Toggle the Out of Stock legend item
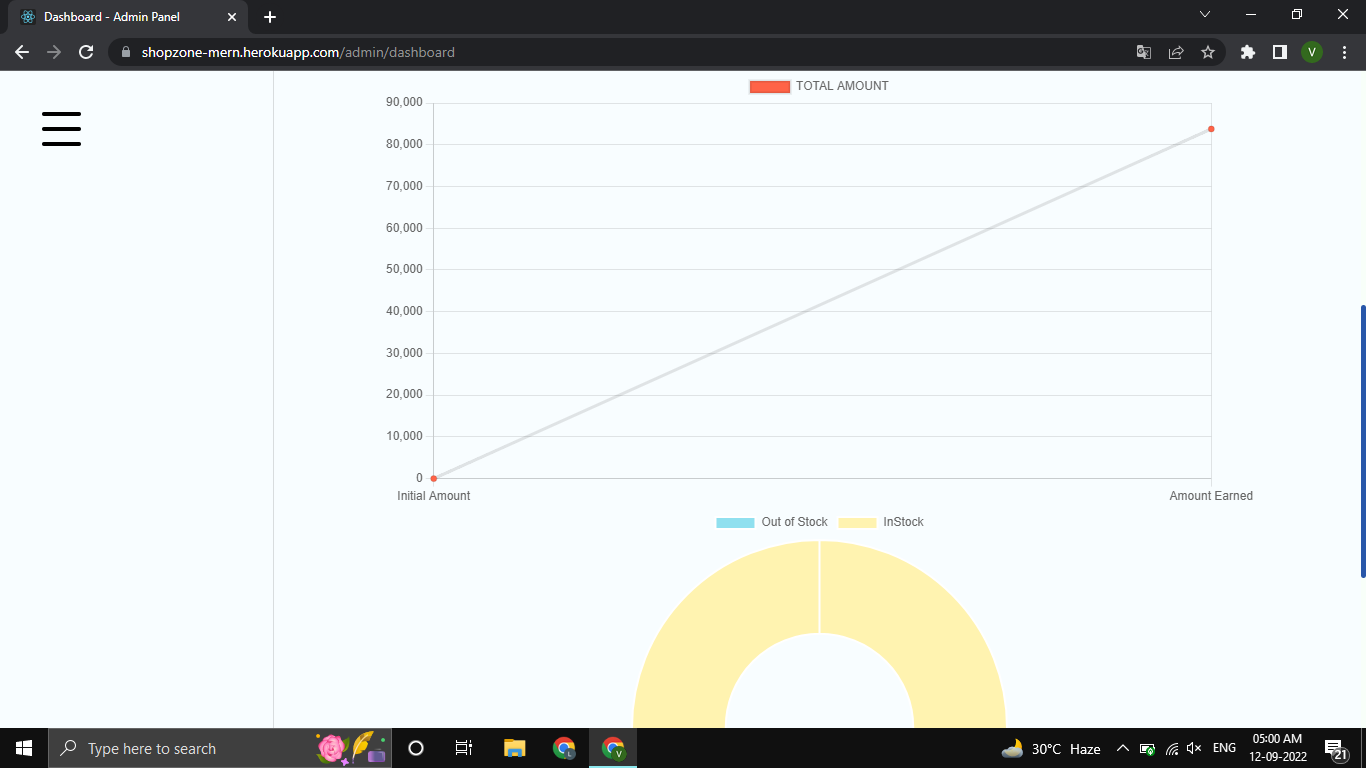 pos(772,522)
